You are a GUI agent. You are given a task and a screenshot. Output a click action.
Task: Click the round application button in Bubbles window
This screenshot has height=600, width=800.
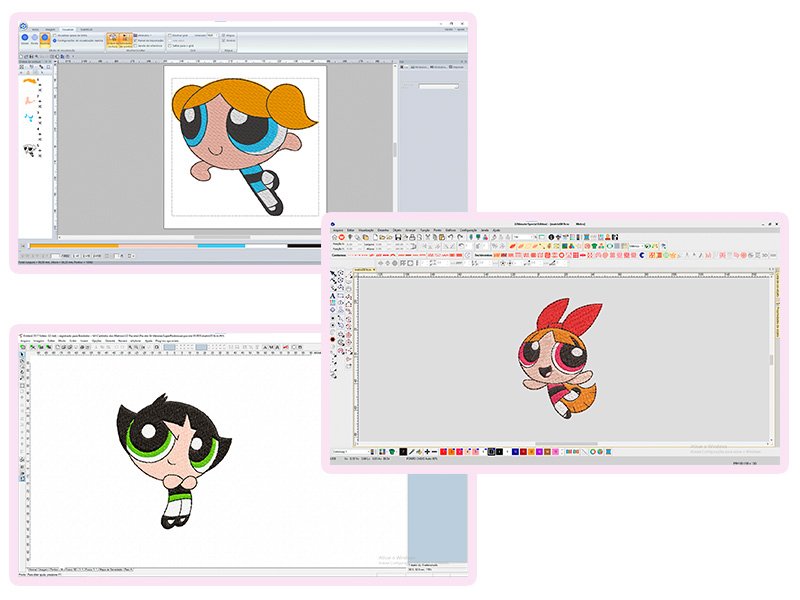pos(23,27)
